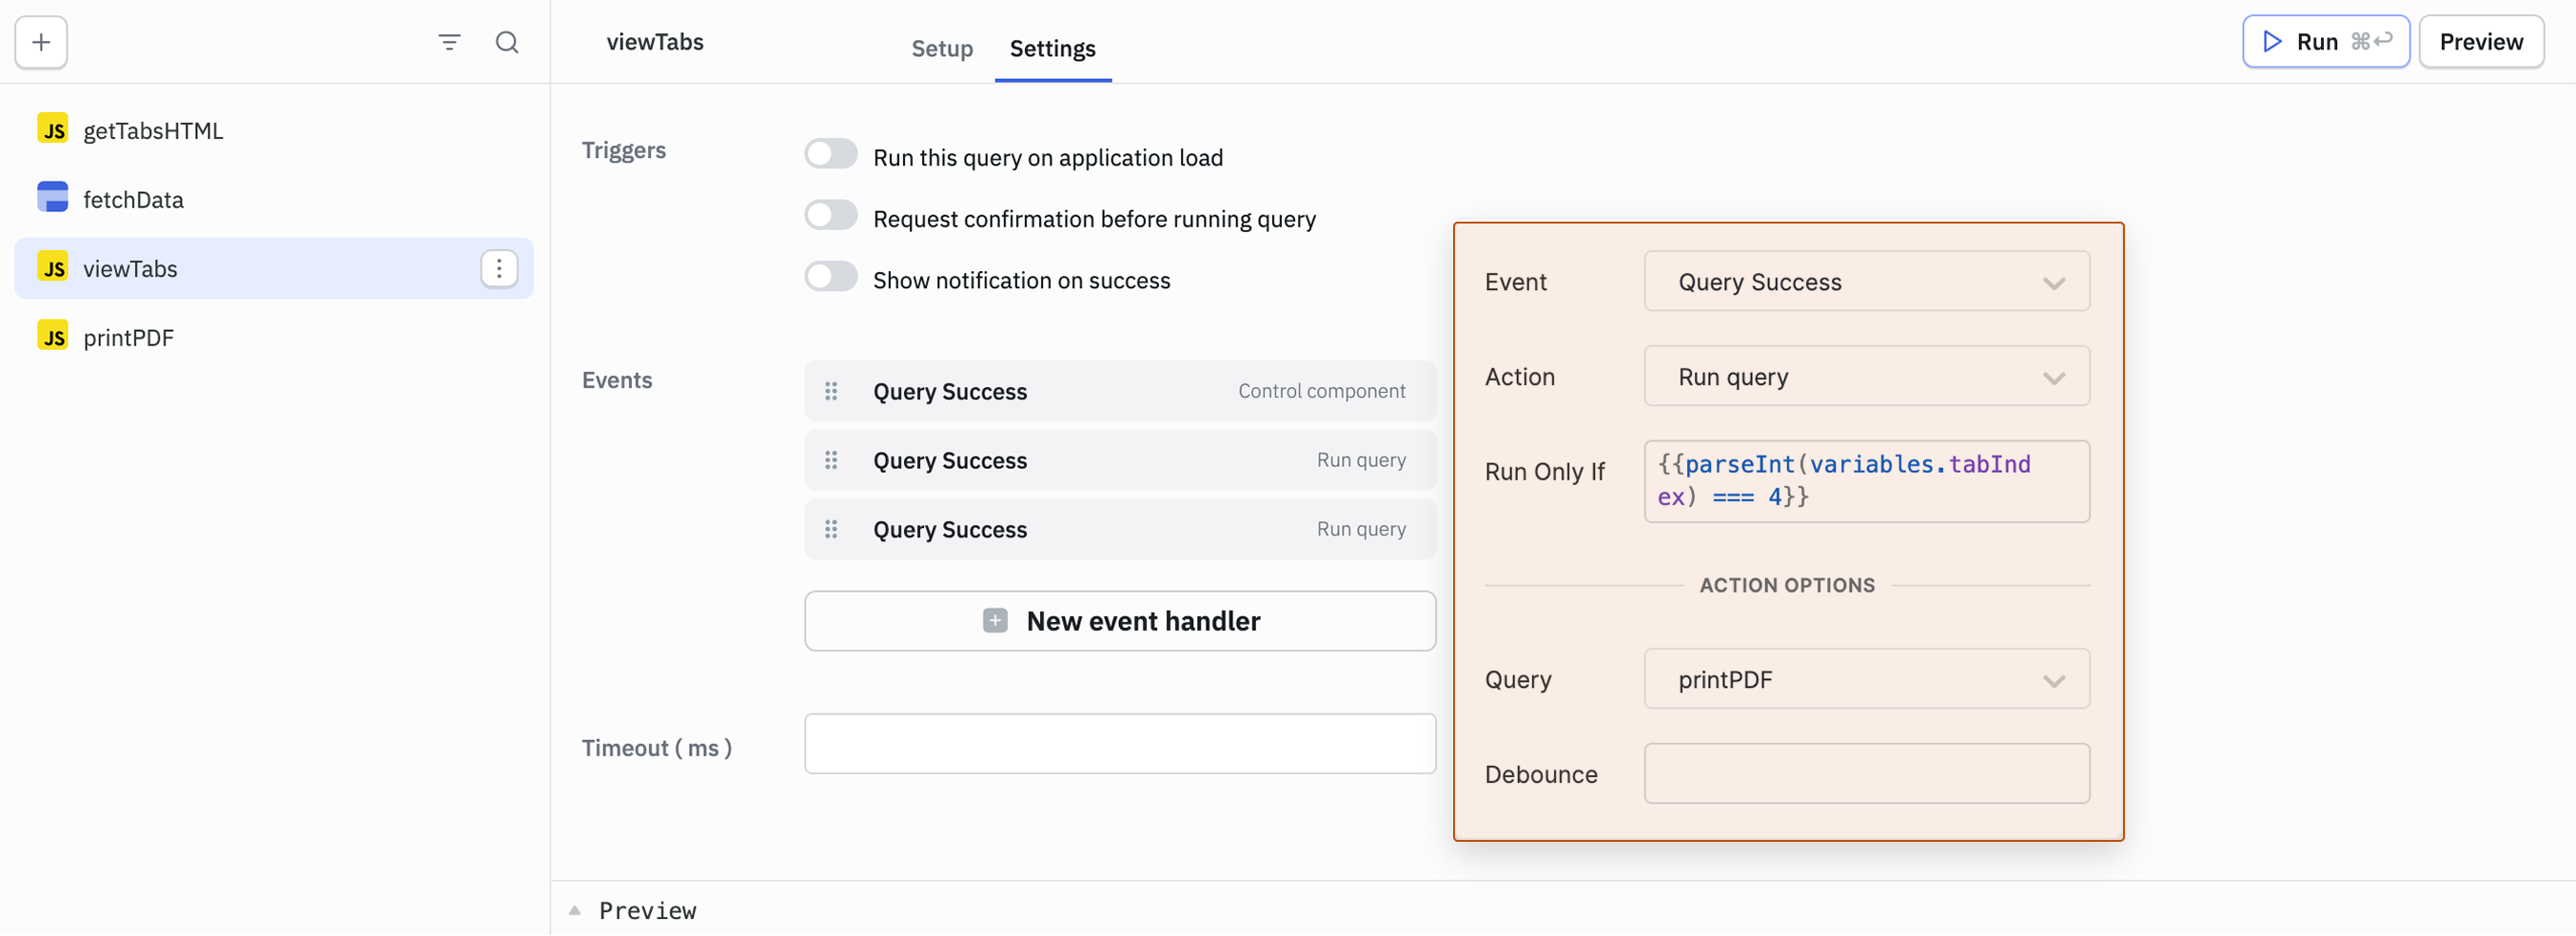The width and height of the screenshot is (2576, 936).
Task: Click the JS icon beside getTabsHTML
Action: (x=53, y=130)
